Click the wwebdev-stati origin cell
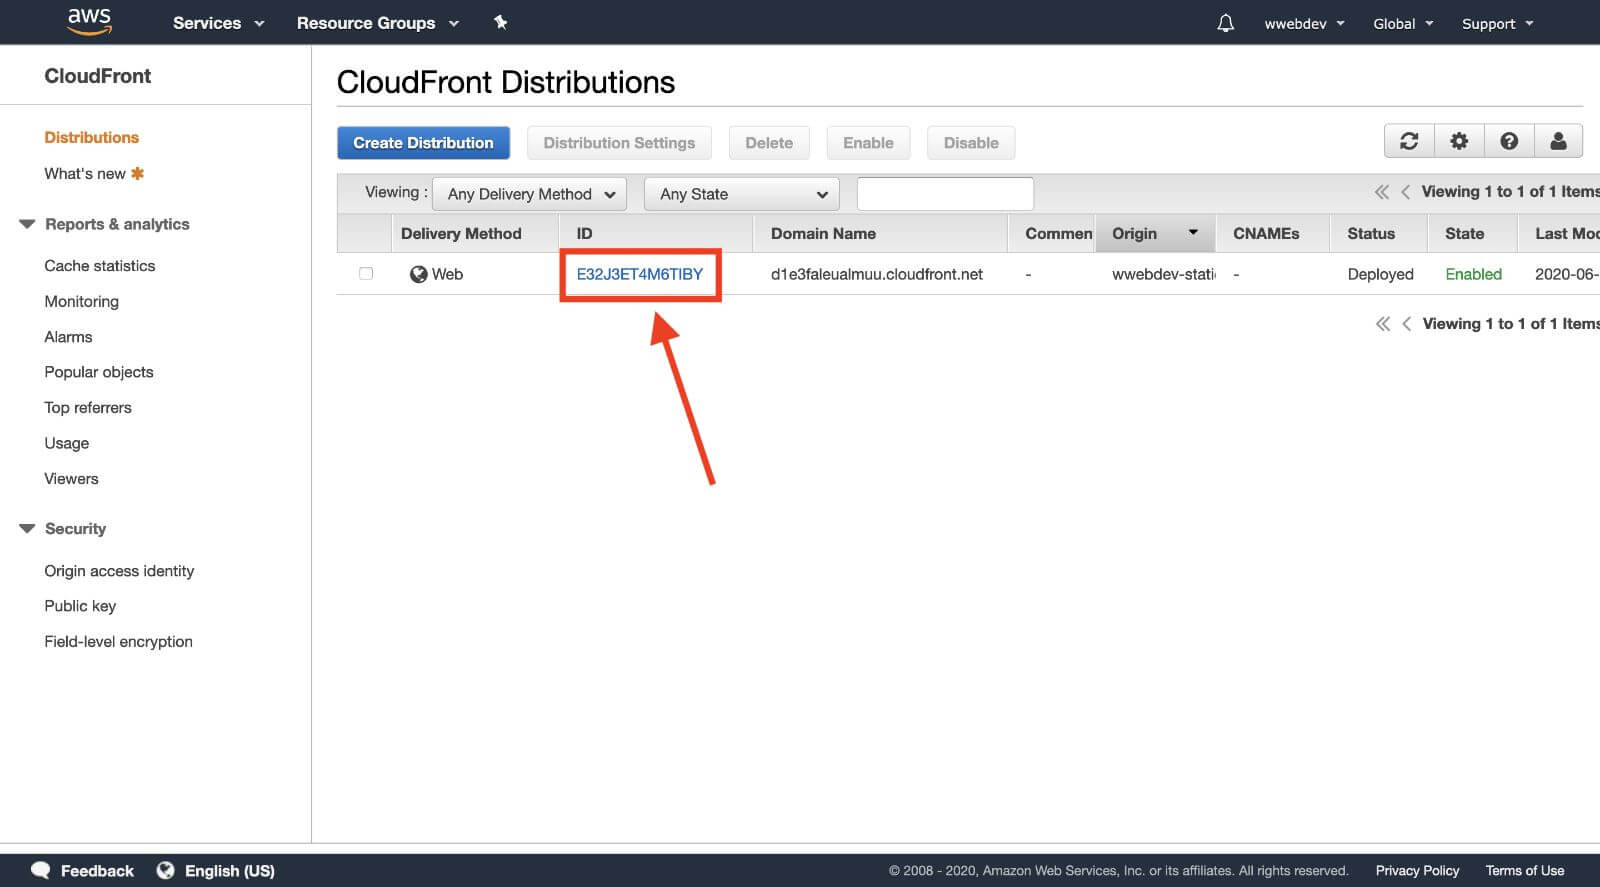This screenshot has width=1600, height=887. point(1164,274)
